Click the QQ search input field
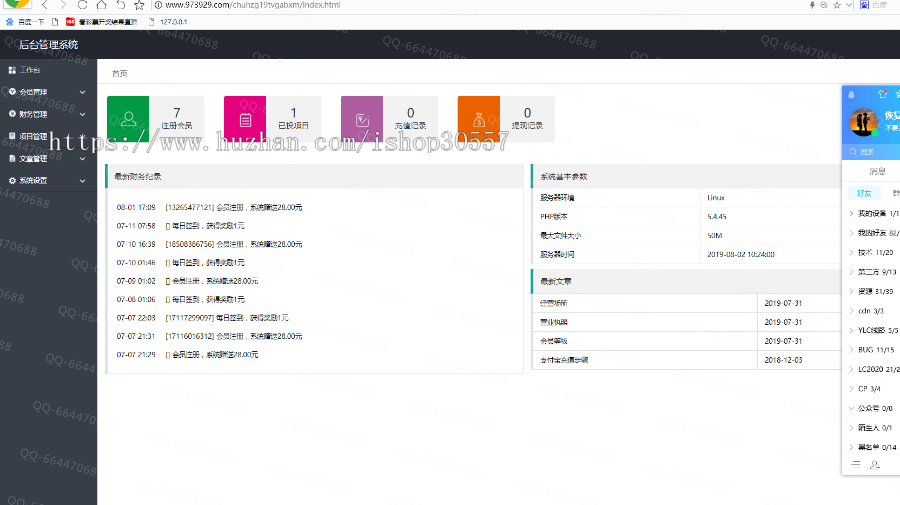 click(875, 152)
